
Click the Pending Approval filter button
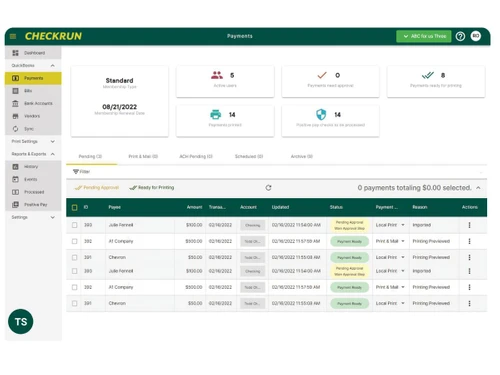click(x=97, y=188)
